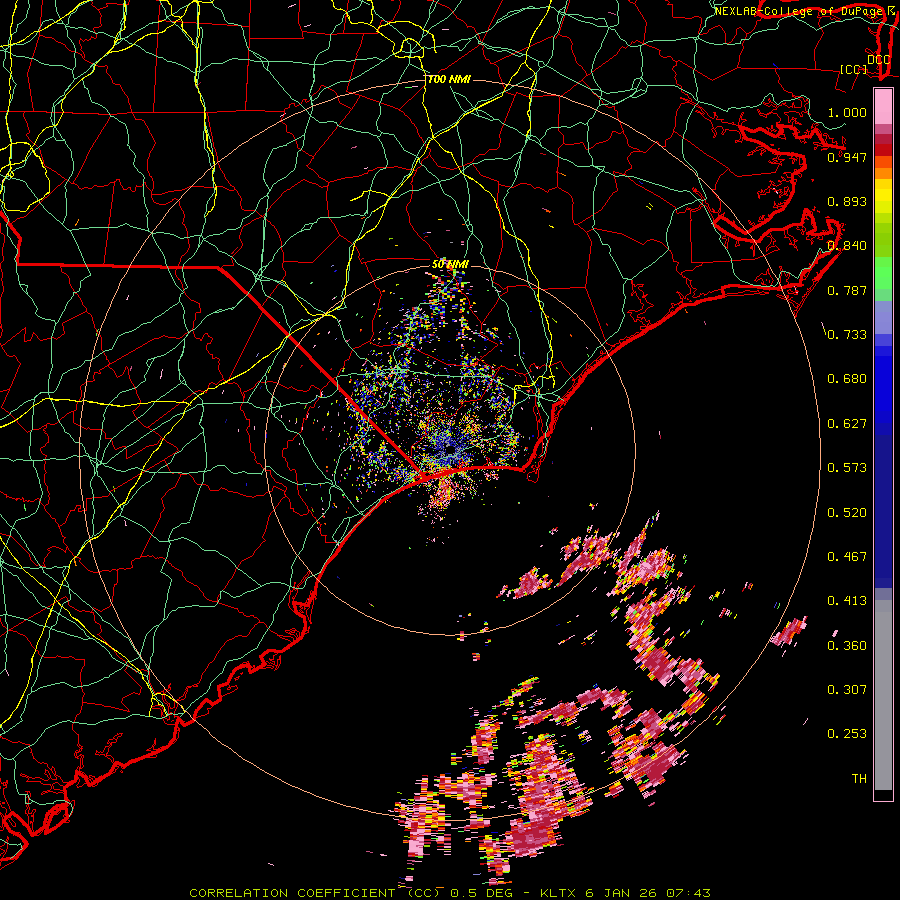Select the 0.573 legend value
Screen dimensions: 900x900
click(847, 468)
